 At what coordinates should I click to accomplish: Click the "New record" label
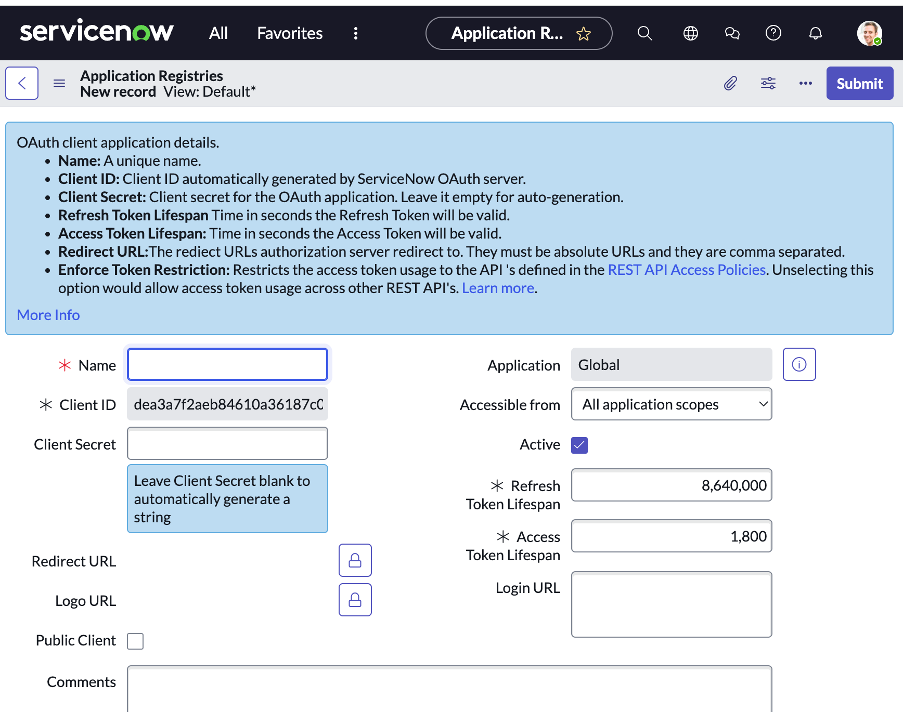[118, 92]
